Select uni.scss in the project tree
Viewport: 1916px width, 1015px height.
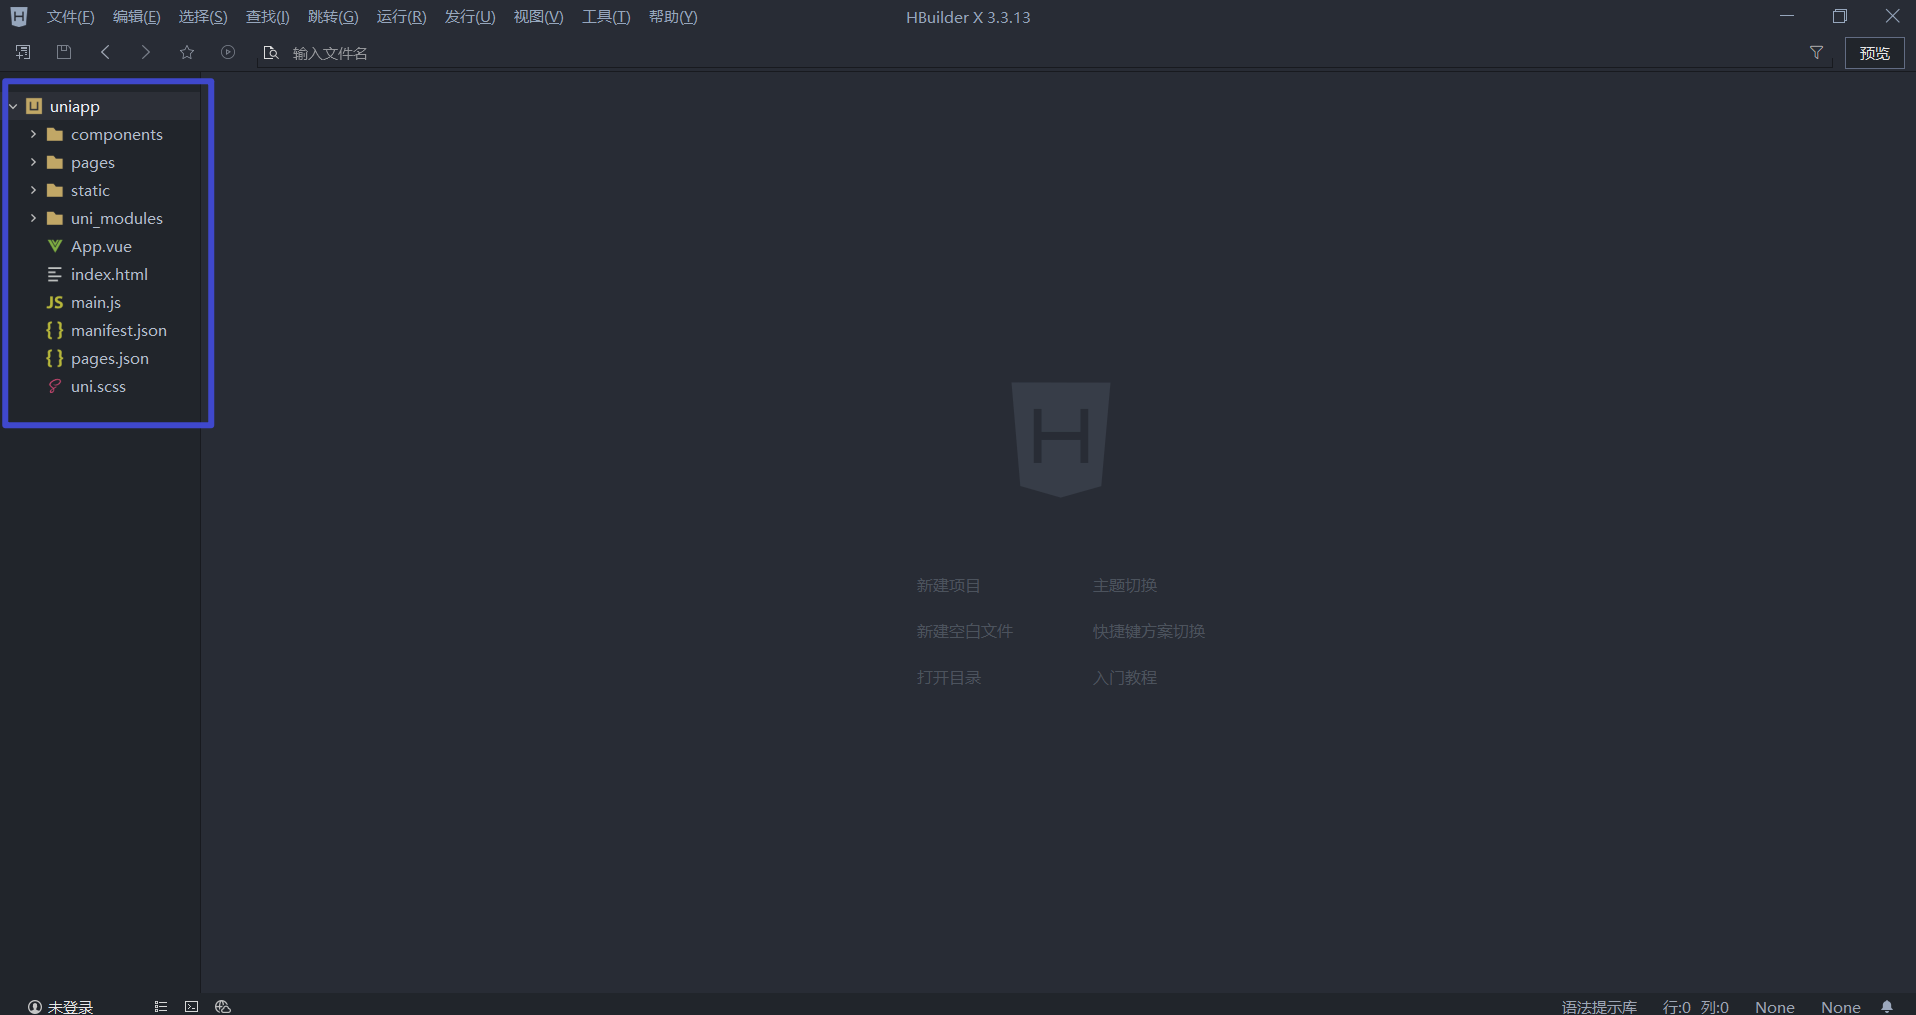click(x=98, y=386)
